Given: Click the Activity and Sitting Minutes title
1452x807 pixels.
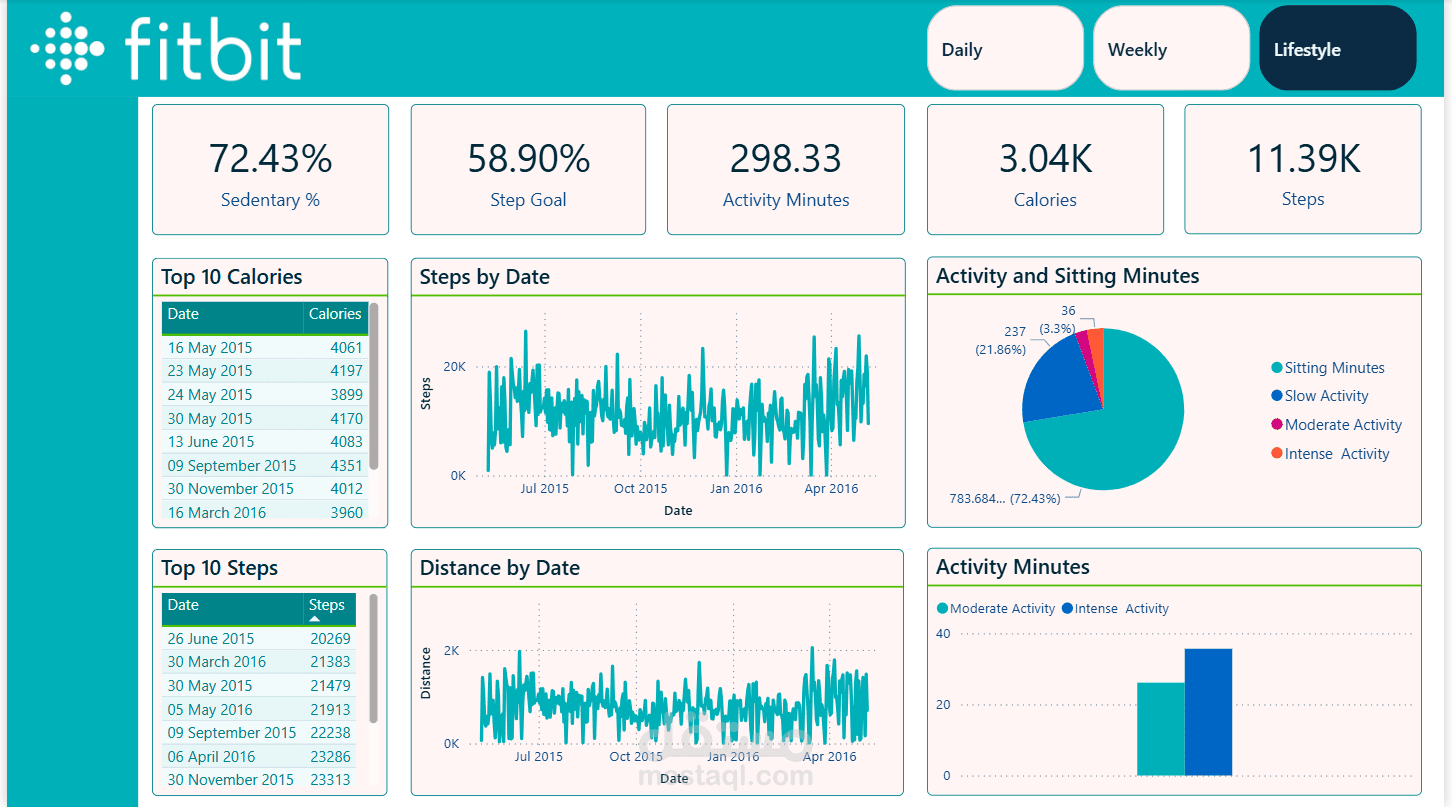Looking at the screenshot, I should pyautogui.click(x=1068, y=276).
